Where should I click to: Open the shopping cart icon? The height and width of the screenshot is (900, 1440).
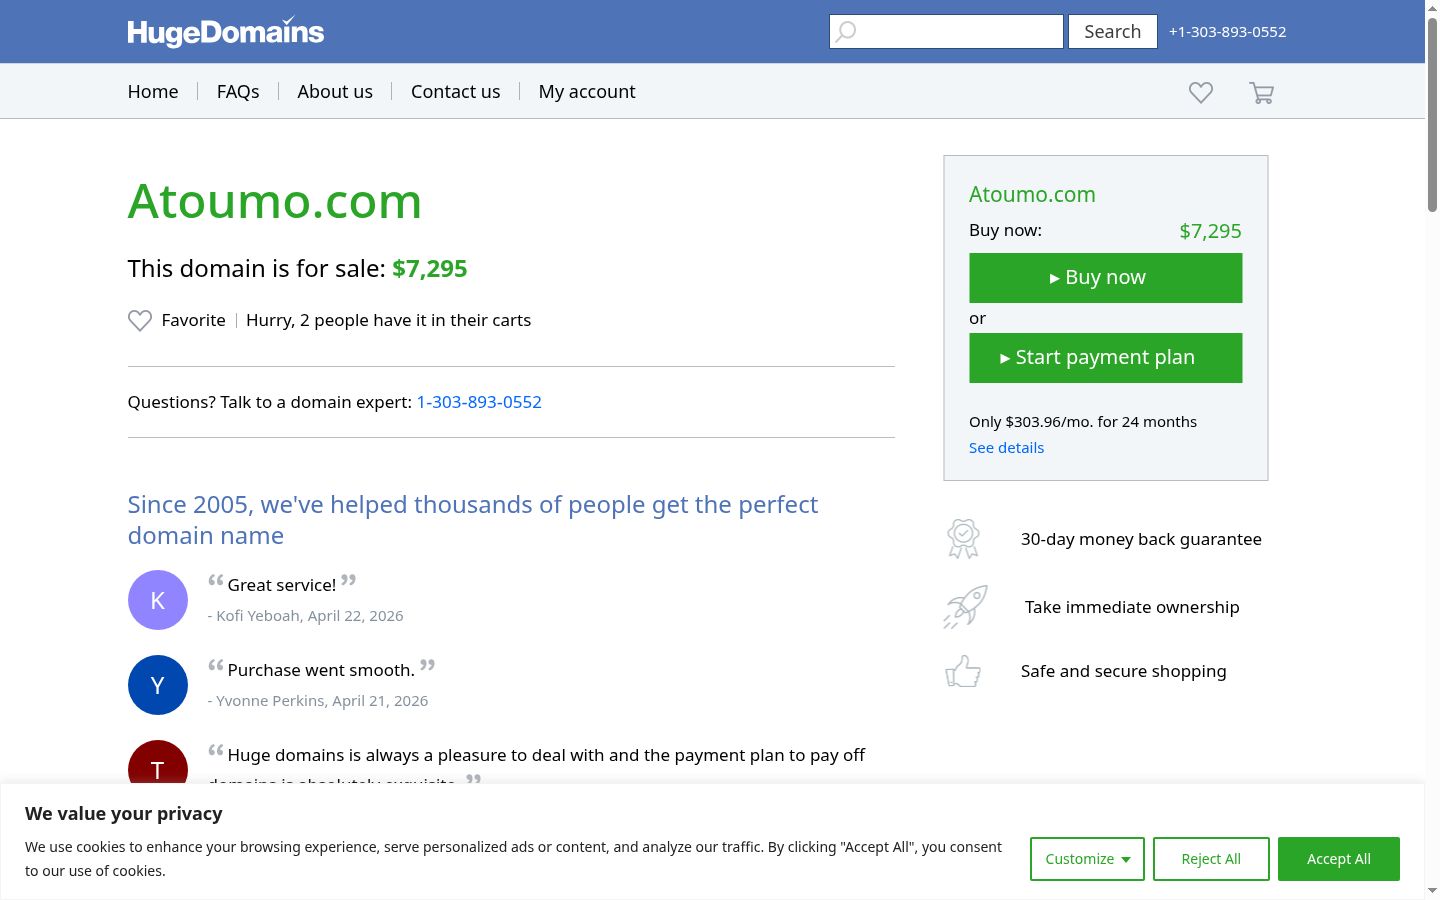pos(1261,93)
